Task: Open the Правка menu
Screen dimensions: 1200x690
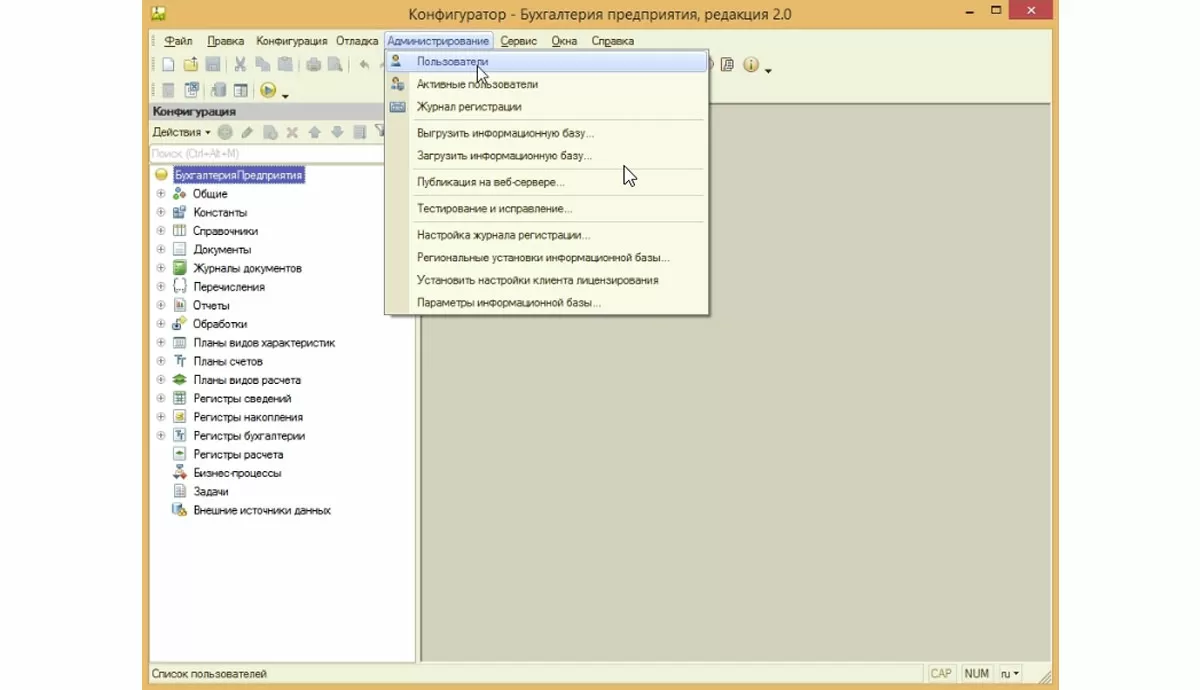Action: click(x=226, y=41)
